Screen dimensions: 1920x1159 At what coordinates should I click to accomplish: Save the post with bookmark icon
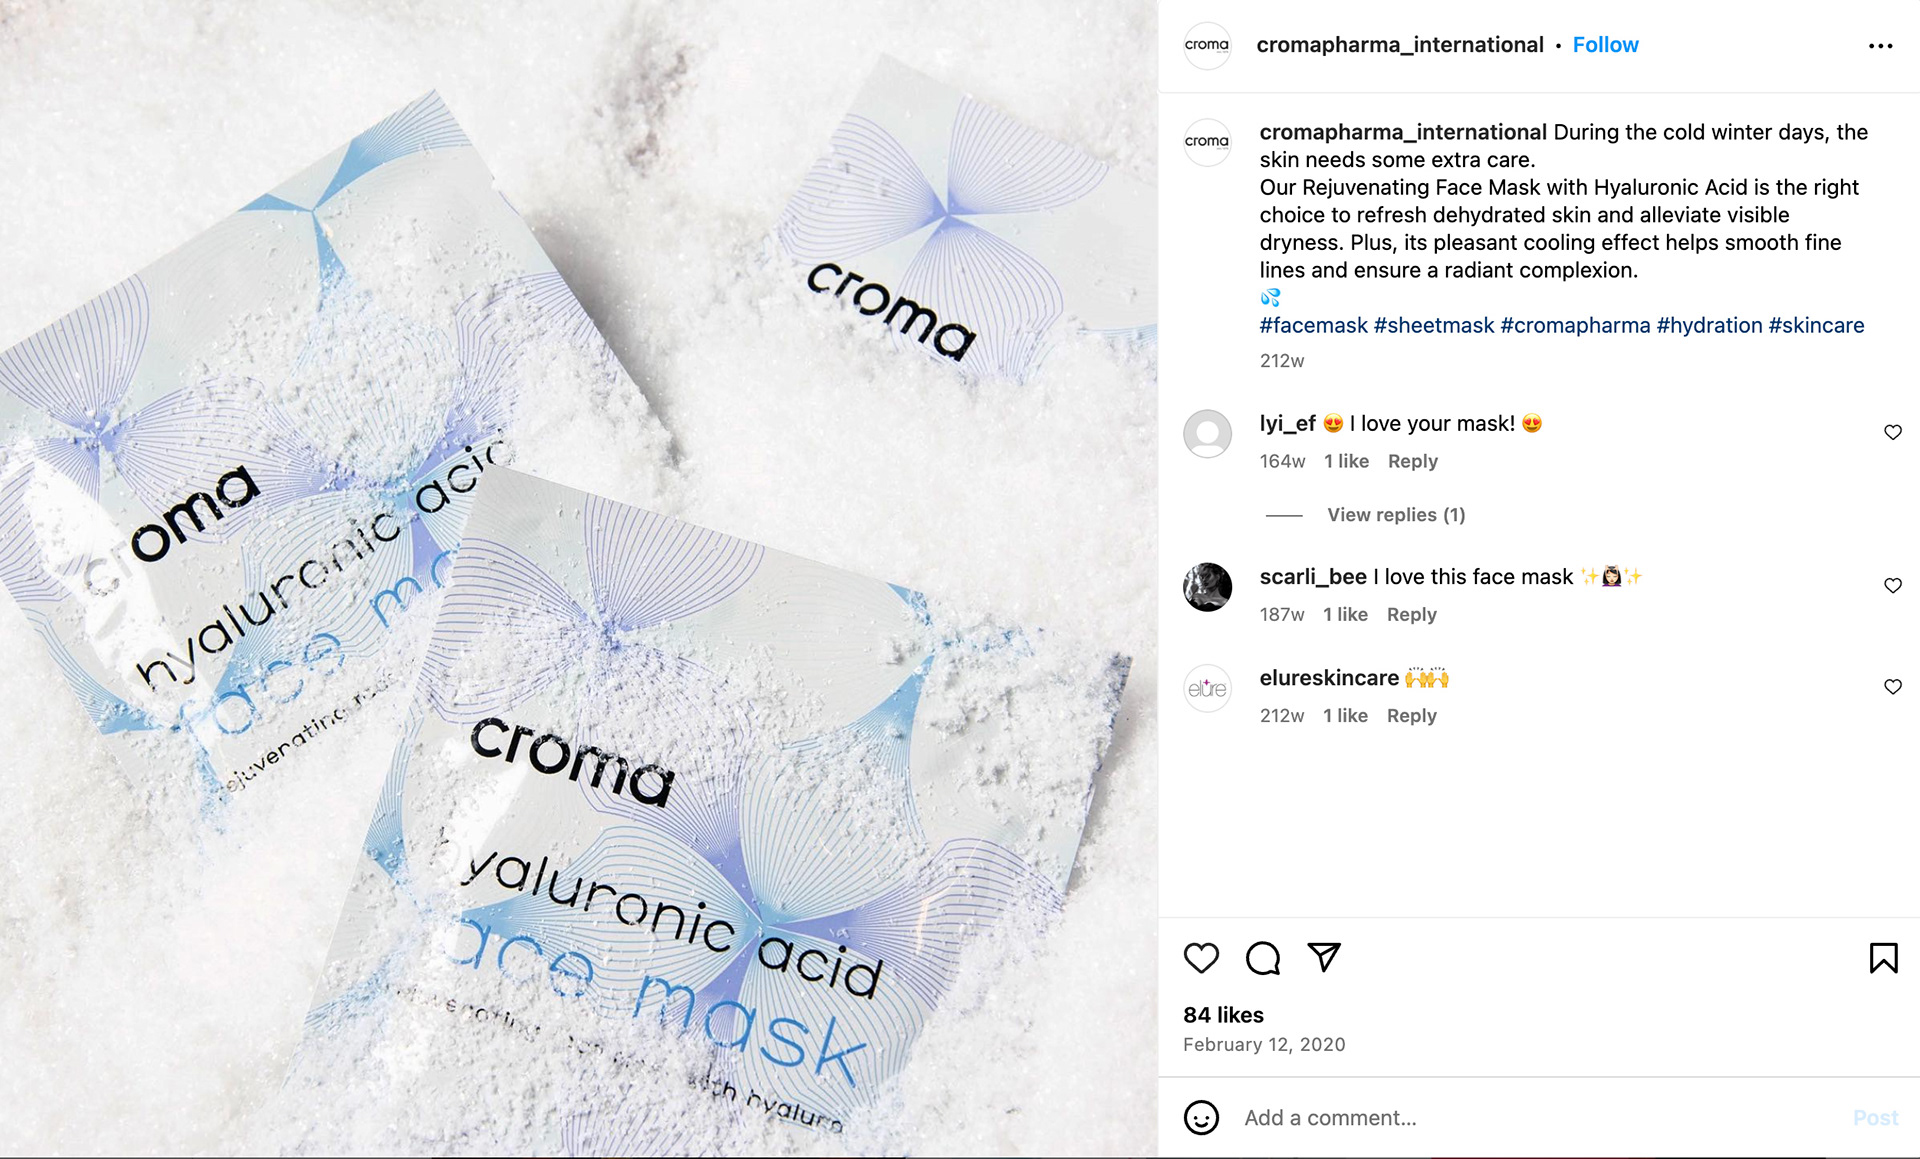pyautogui.click(x=1883, y=958)
